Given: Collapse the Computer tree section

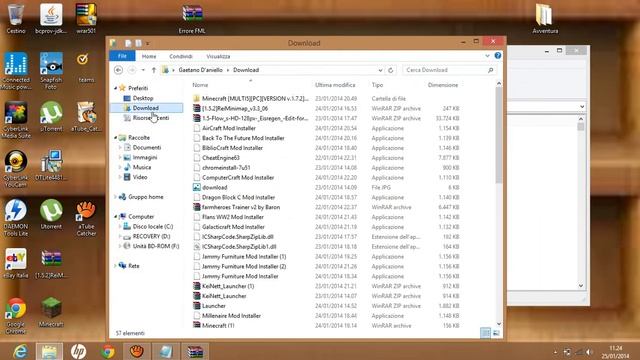Looking at the screenshot, I should coord(116,216).
